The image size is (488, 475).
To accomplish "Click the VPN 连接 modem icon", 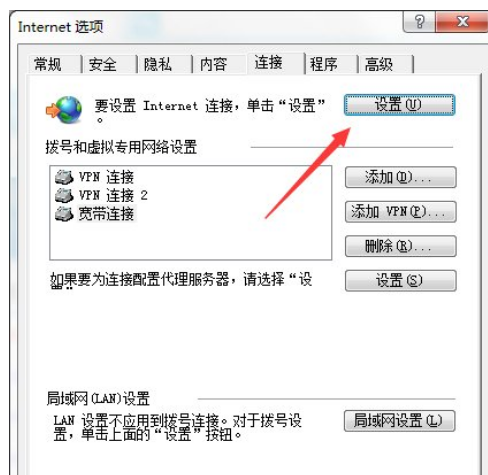I will coord(64,177).
